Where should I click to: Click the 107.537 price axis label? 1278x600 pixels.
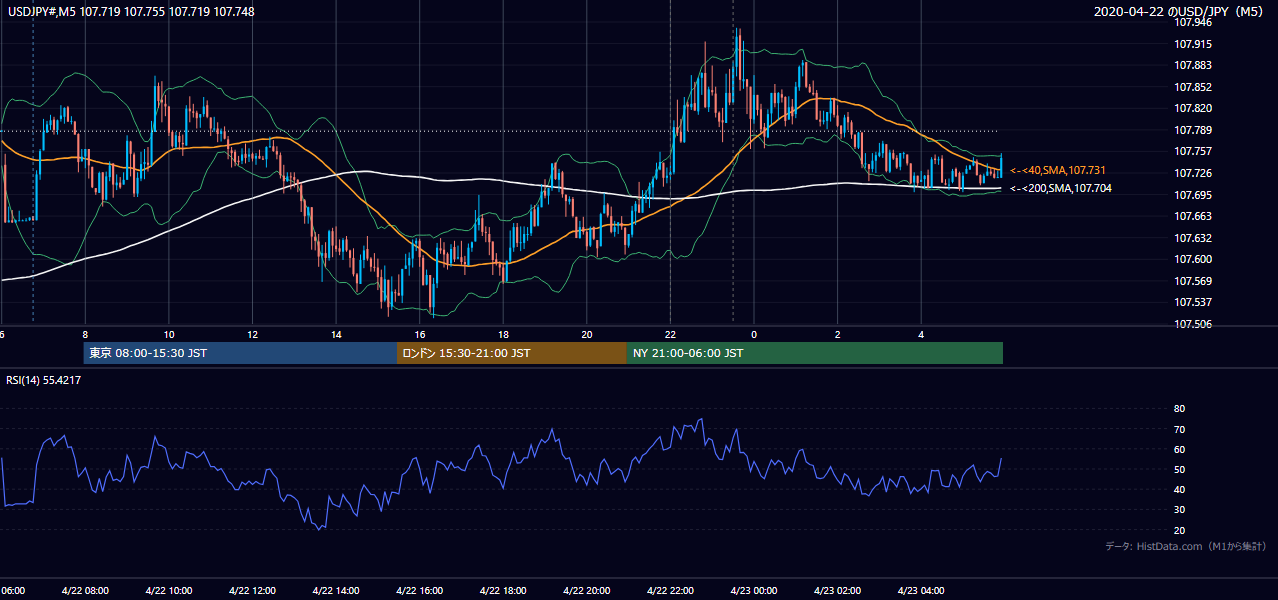[x=1192, y=302]
